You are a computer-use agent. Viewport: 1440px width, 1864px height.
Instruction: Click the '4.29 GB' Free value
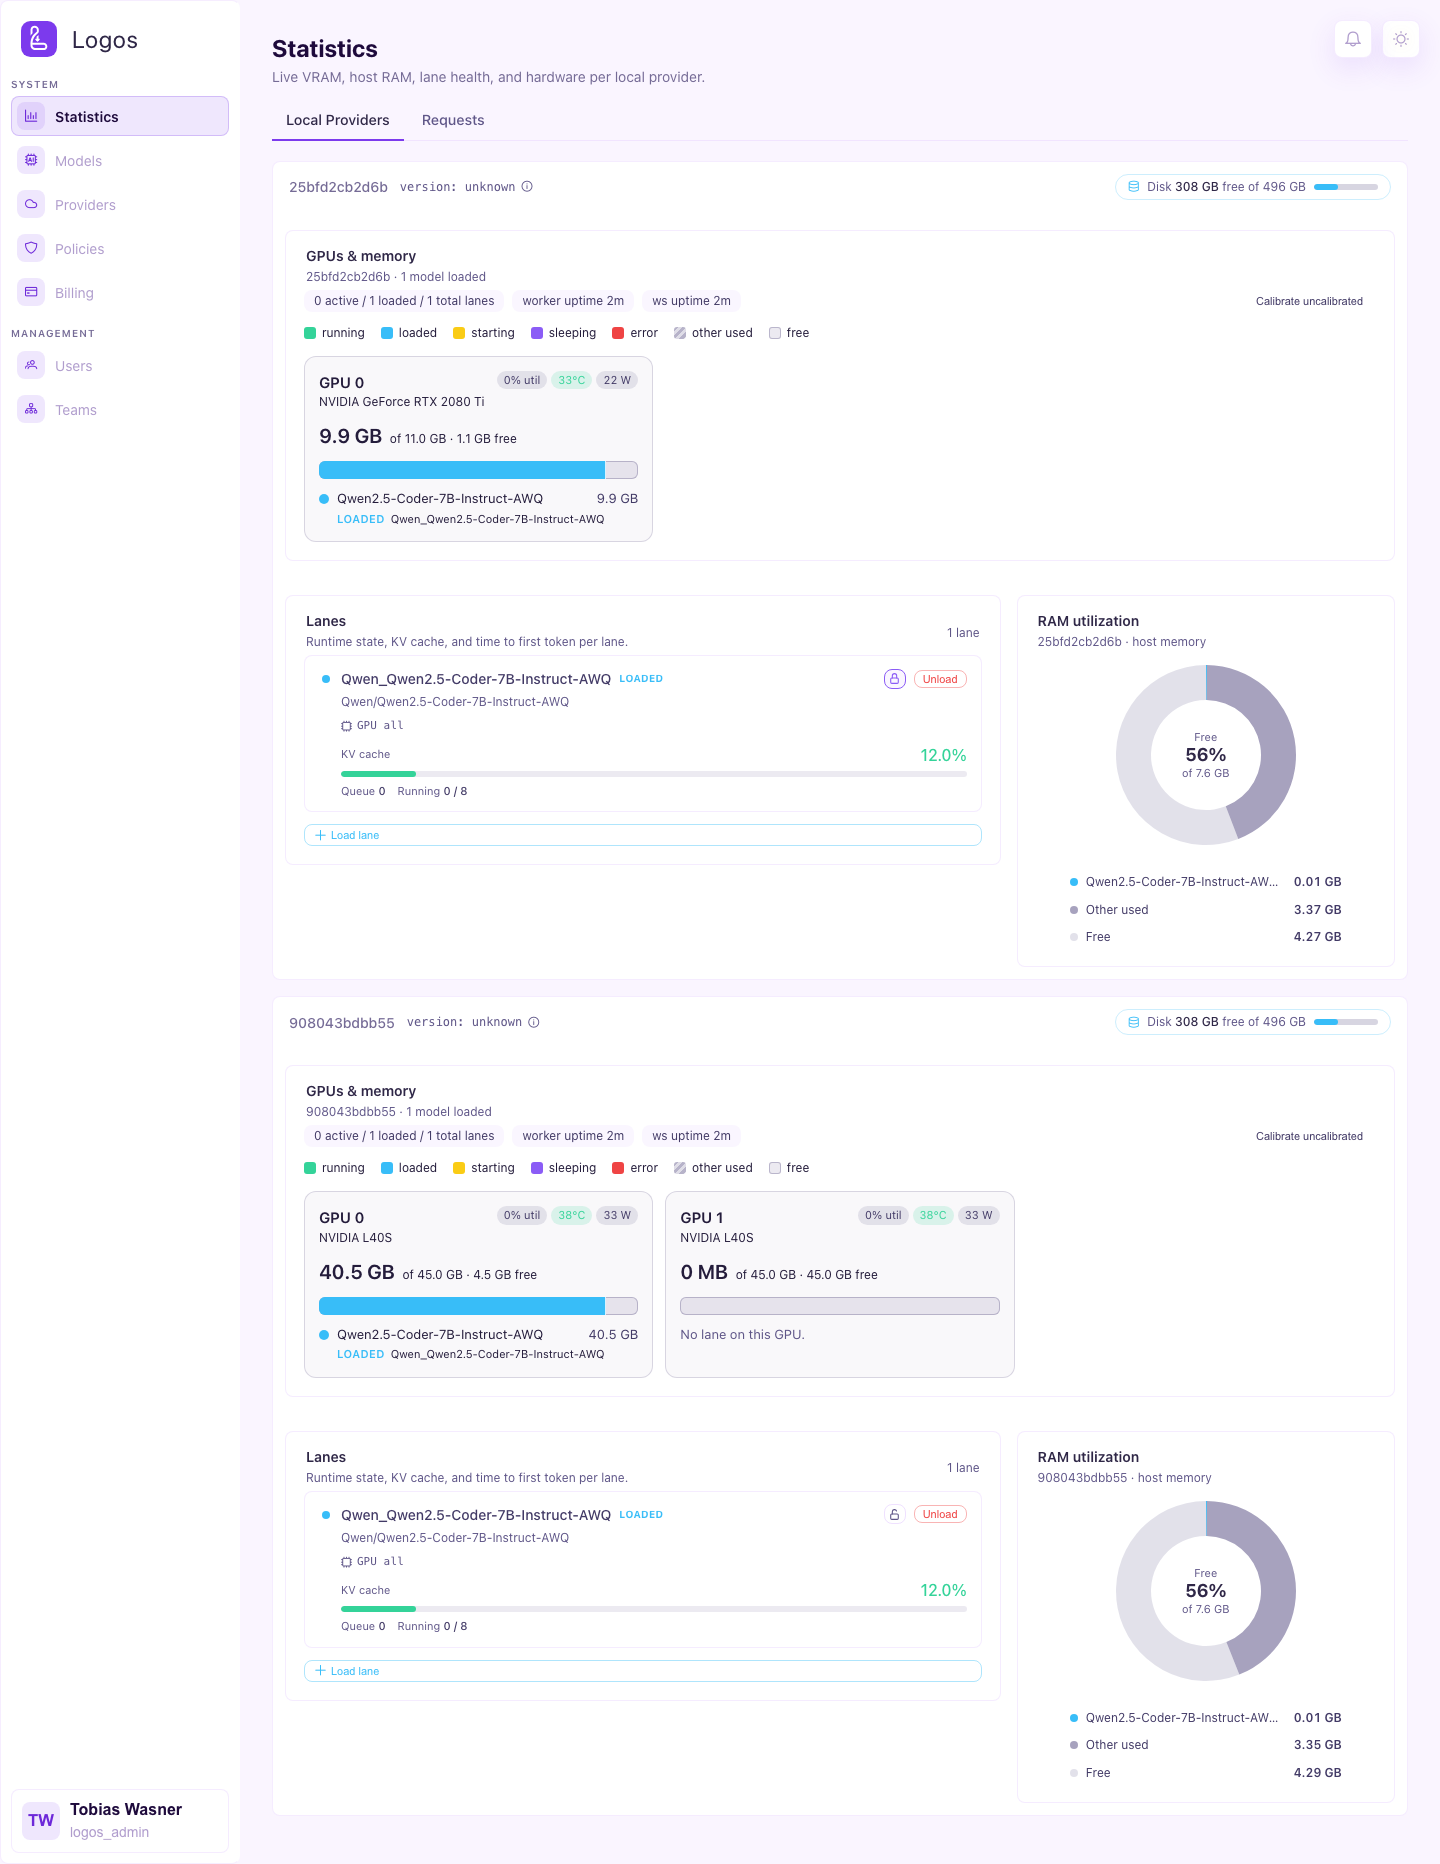[x=1317, y=1773]
